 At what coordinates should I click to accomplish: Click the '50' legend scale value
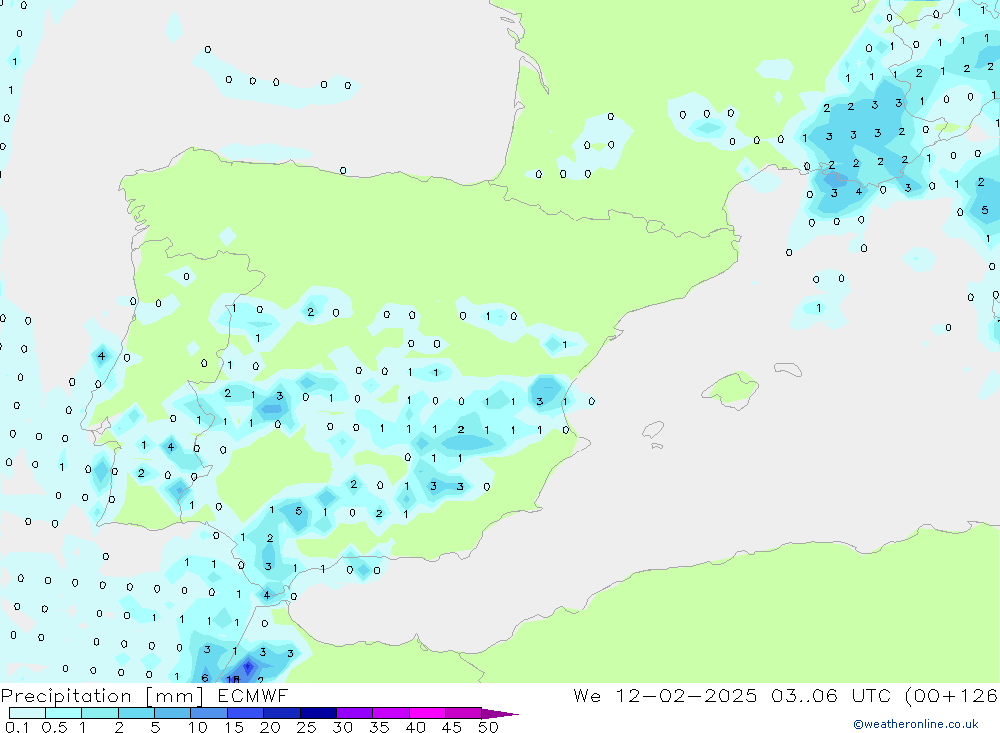coord(489,727)
